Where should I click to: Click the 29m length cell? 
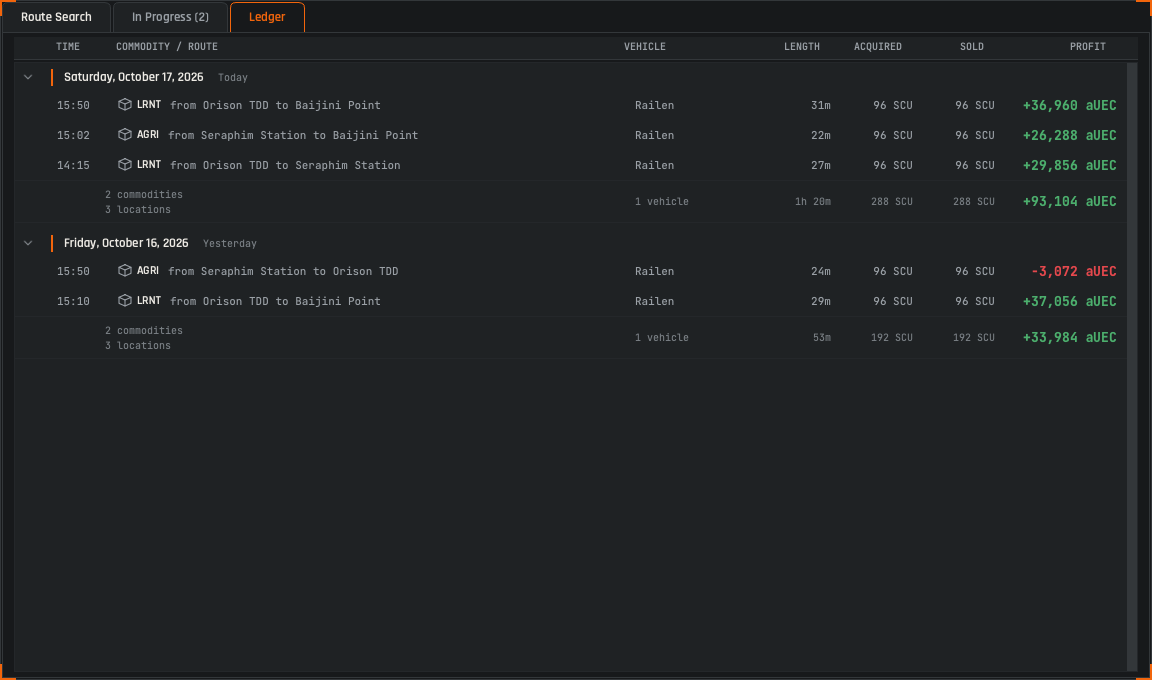[x=821, y=301]
